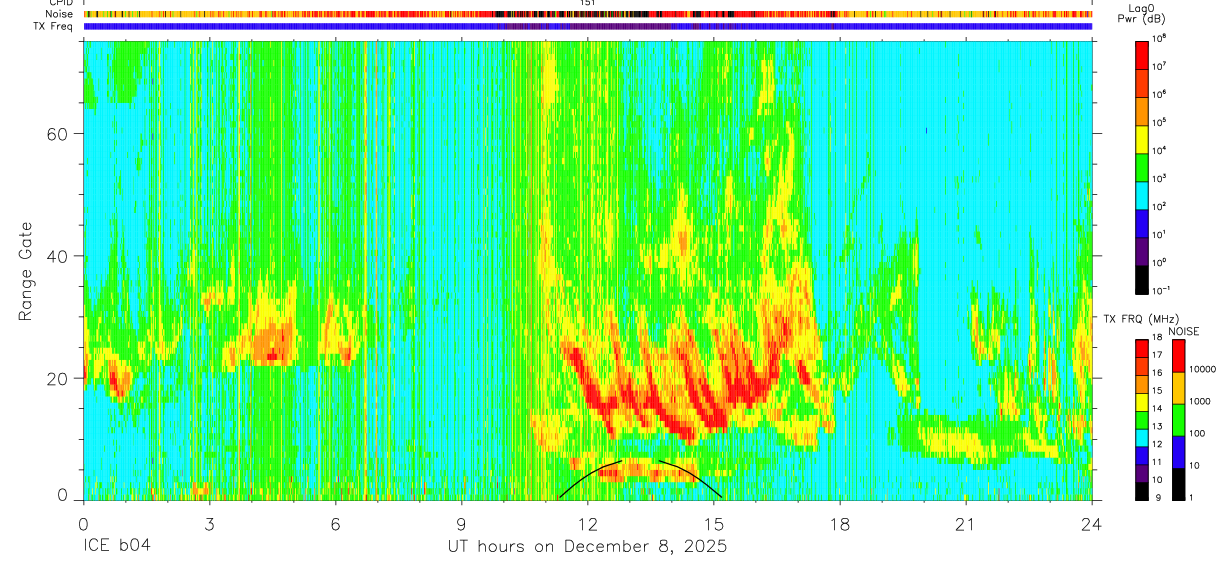Click the '100' label in the NOISE legend

click(1195, 434)
